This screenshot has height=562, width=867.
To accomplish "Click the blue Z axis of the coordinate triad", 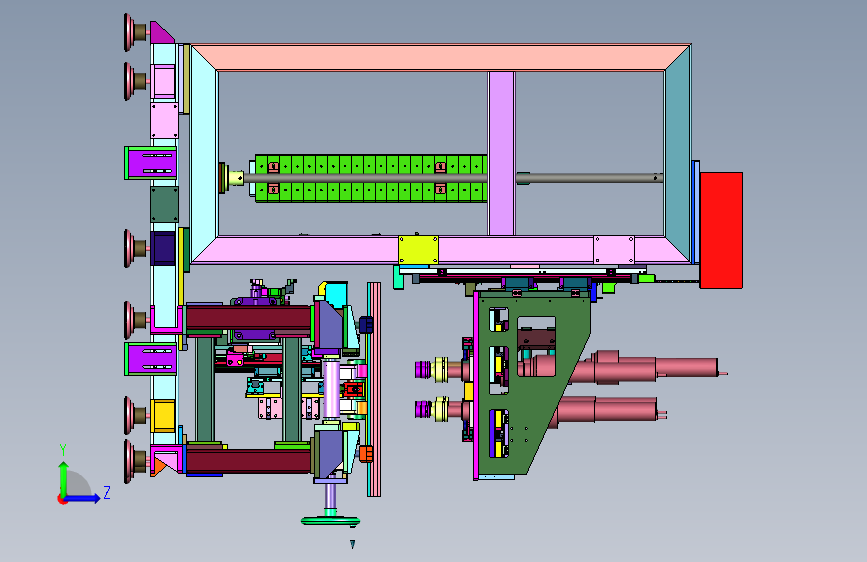I will (83, 498).
